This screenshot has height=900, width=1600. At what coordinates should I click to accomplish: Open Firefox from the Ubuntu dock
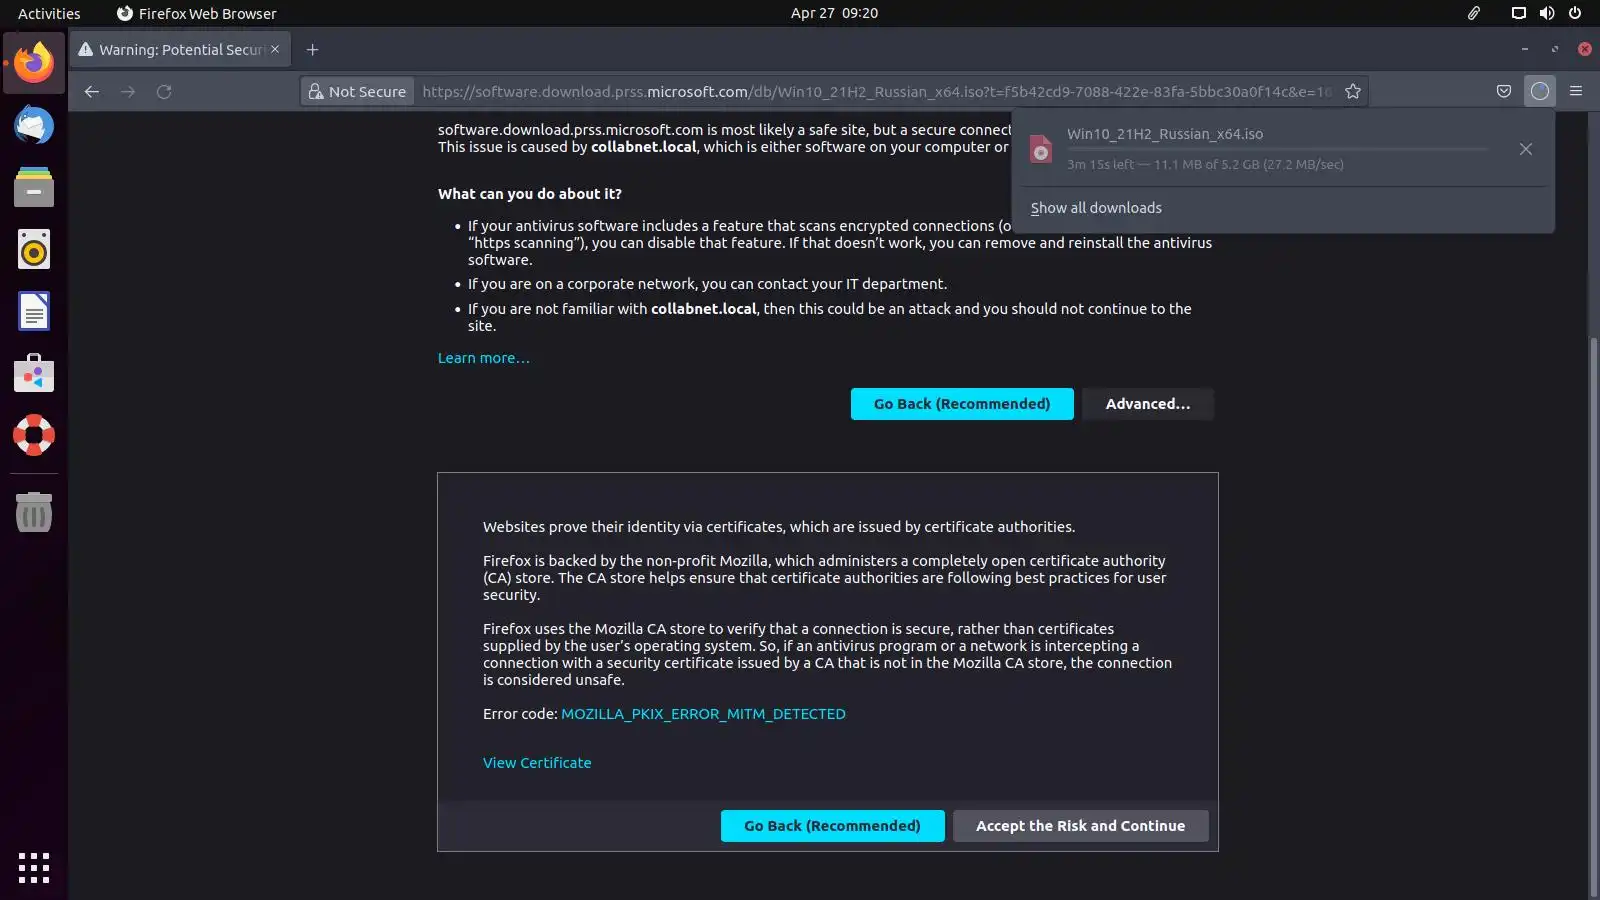[x=34, y=63]
